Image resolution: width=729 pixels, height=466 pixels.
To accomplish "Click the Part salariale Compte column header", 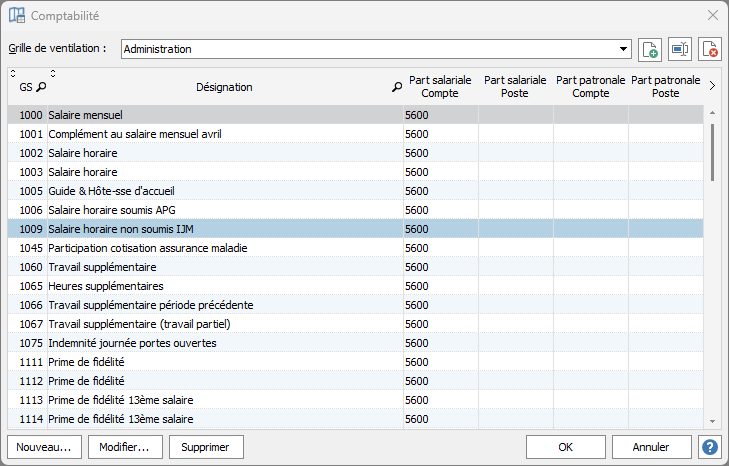I will 440,86.
